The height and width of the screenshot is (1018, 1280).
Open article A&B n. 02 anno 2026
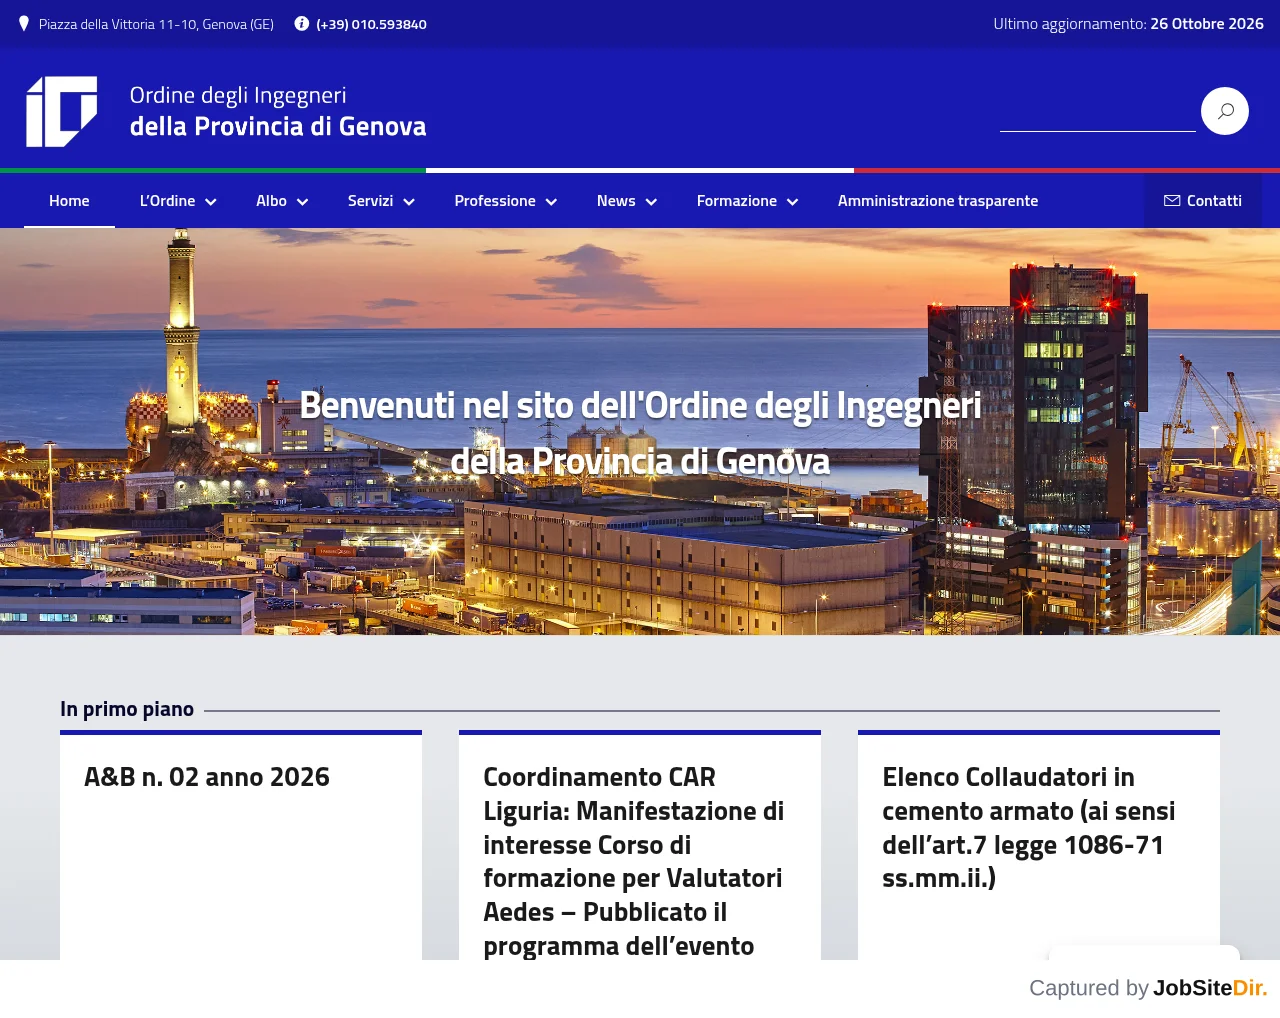coord(207,777)
